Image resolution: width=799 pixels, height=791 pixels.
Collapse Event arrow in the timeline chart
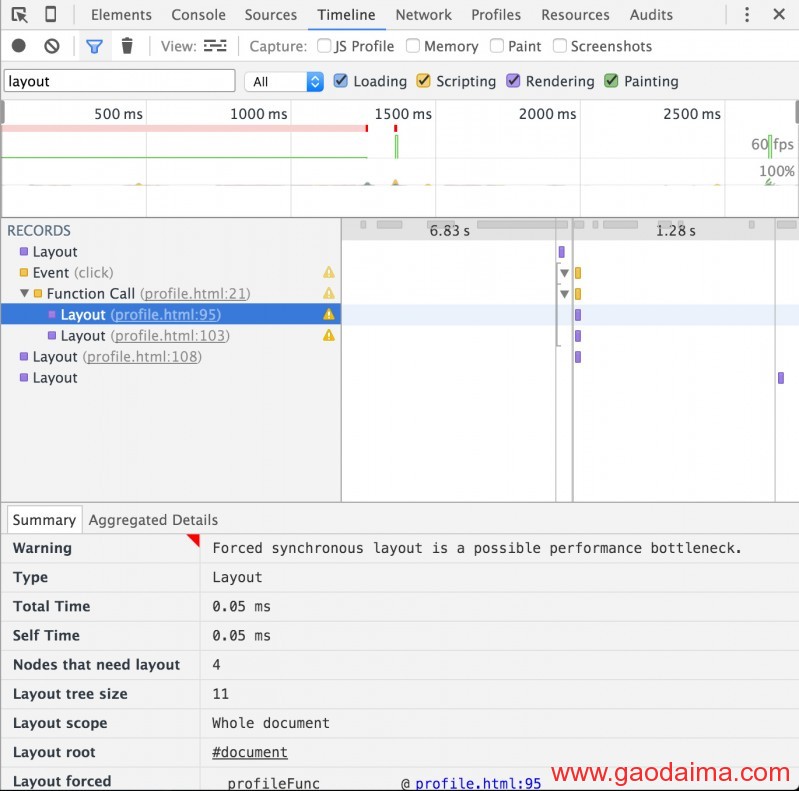tap(564, 273)
